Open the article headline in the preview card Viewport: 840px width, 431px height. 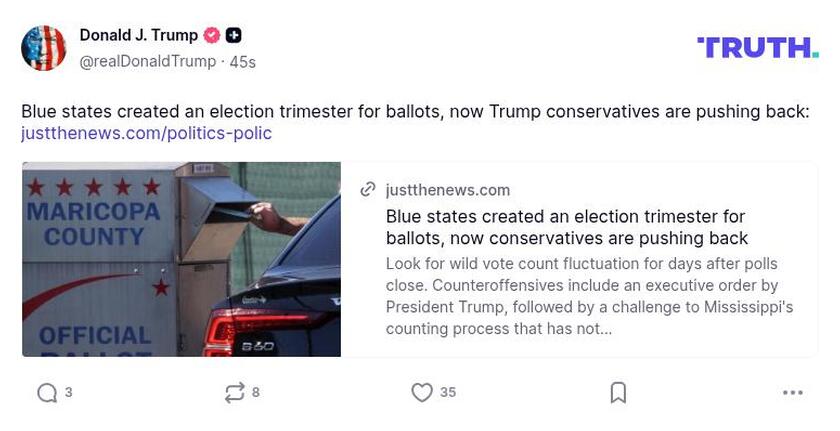pyautogui.click(x=566, y=227)
